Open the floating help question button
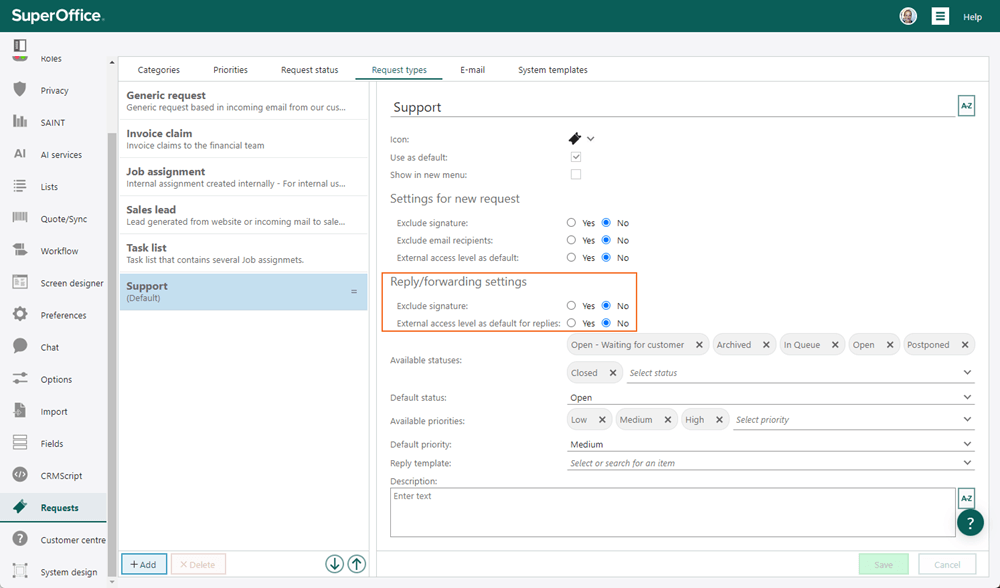Viewport: 1000px width, 588px height. [x=970, y=523]
